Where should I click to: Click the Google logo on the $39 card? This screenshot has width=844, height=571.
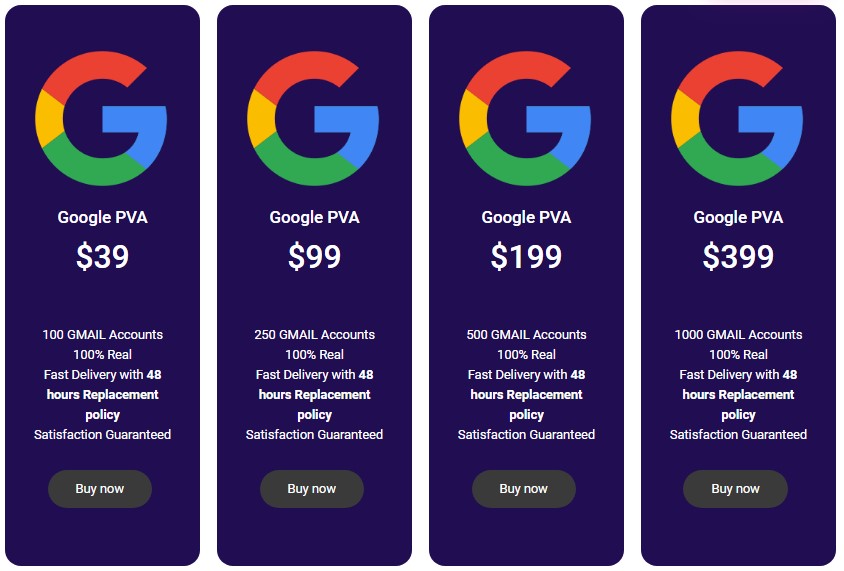[x=101, y=119]
